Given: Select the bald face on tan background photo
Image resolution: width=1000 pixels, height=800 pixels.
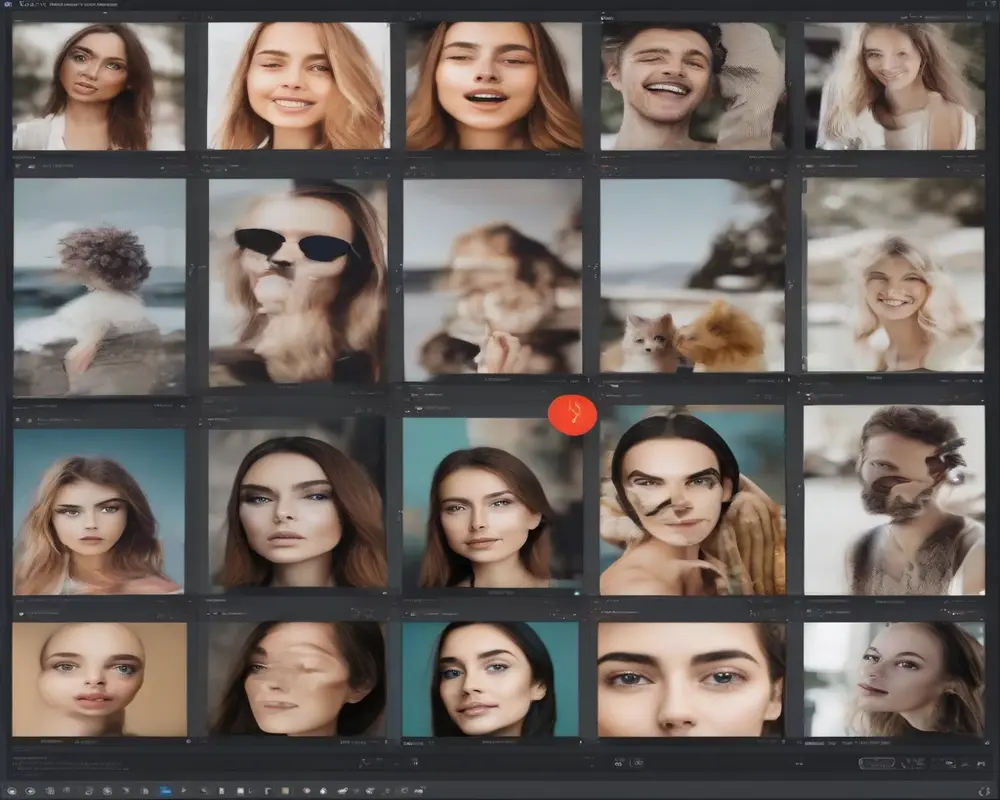Looking at the screenshot, I should 99,679.
